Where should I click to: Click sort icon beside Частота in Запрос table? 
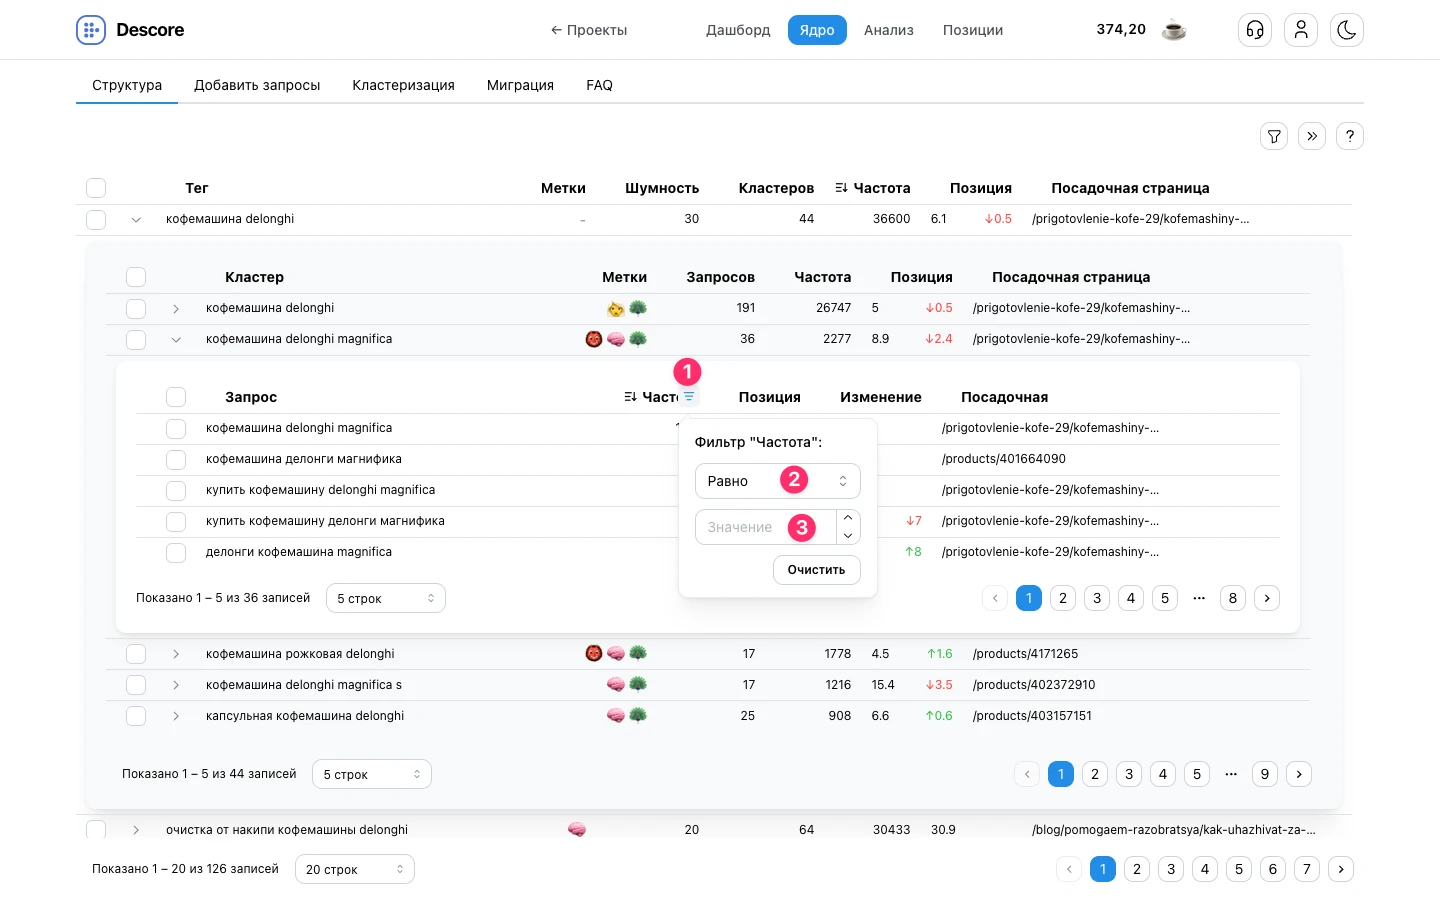[x=631, y=397]
